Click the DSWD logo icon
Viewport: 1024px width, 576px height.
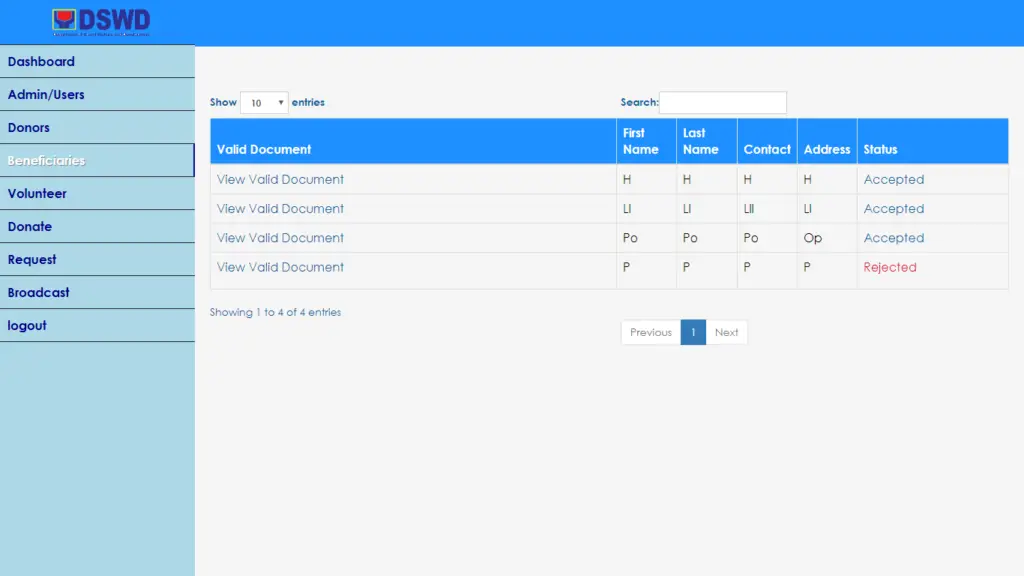(64, 19)
